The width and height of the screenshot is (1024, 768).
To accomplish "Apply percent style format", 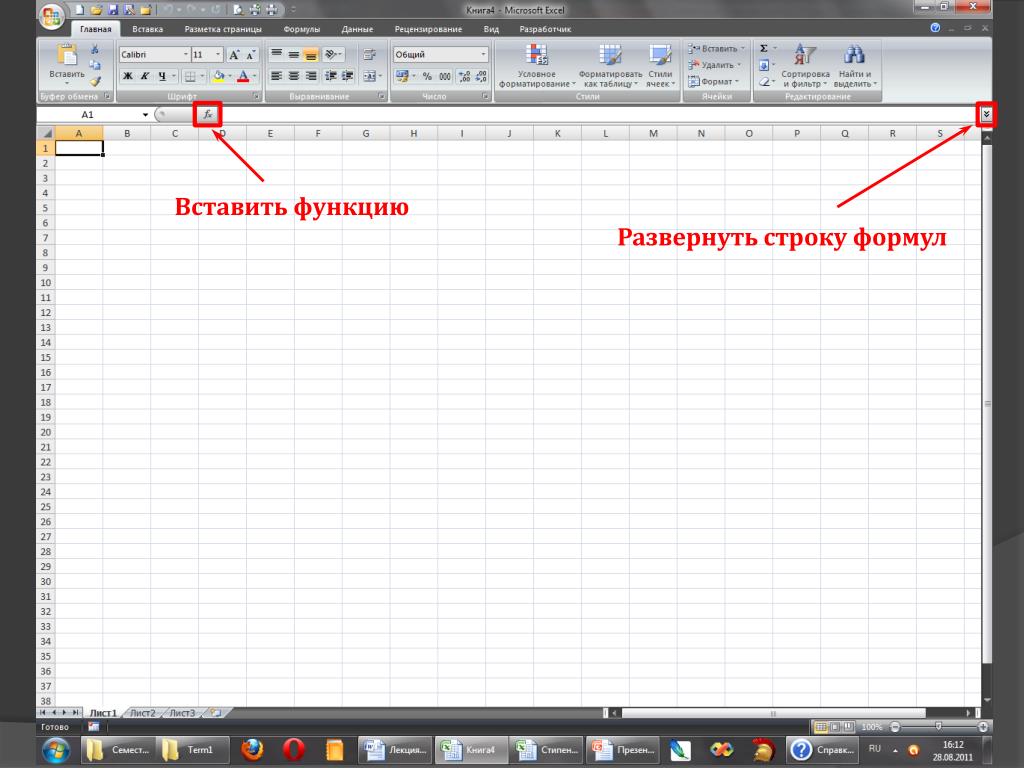I will (x=427, y=76).
